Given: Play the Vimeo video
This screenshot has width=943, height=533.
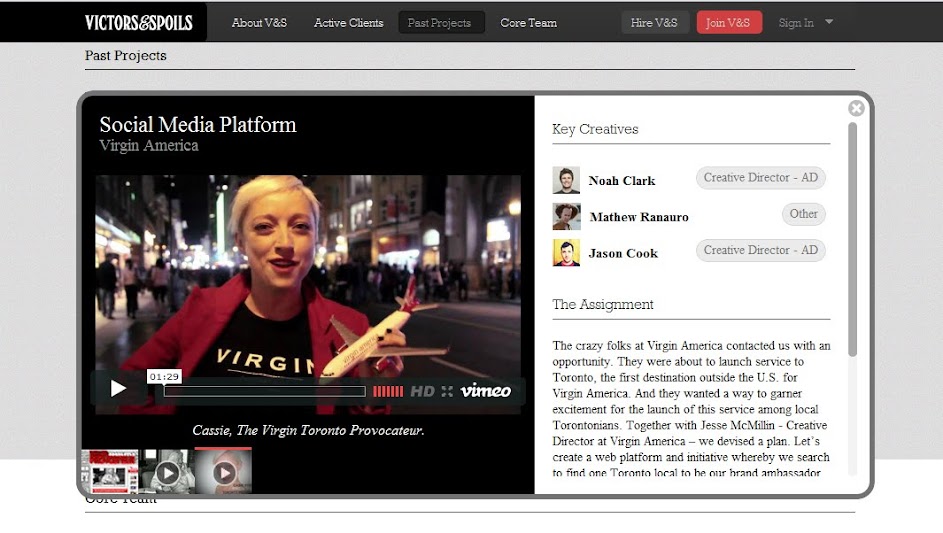Looking at the screenshot, I should 118,388.
